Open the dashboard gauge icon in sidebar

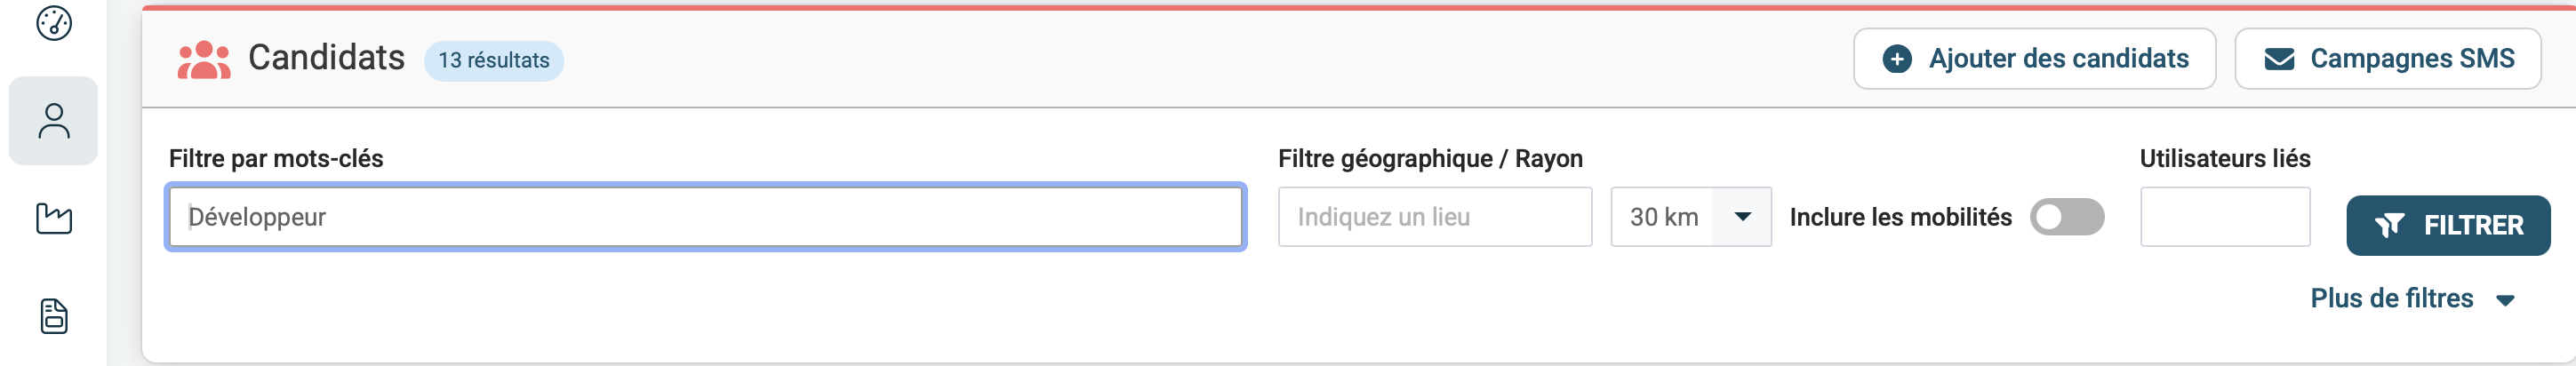[54, 23]
